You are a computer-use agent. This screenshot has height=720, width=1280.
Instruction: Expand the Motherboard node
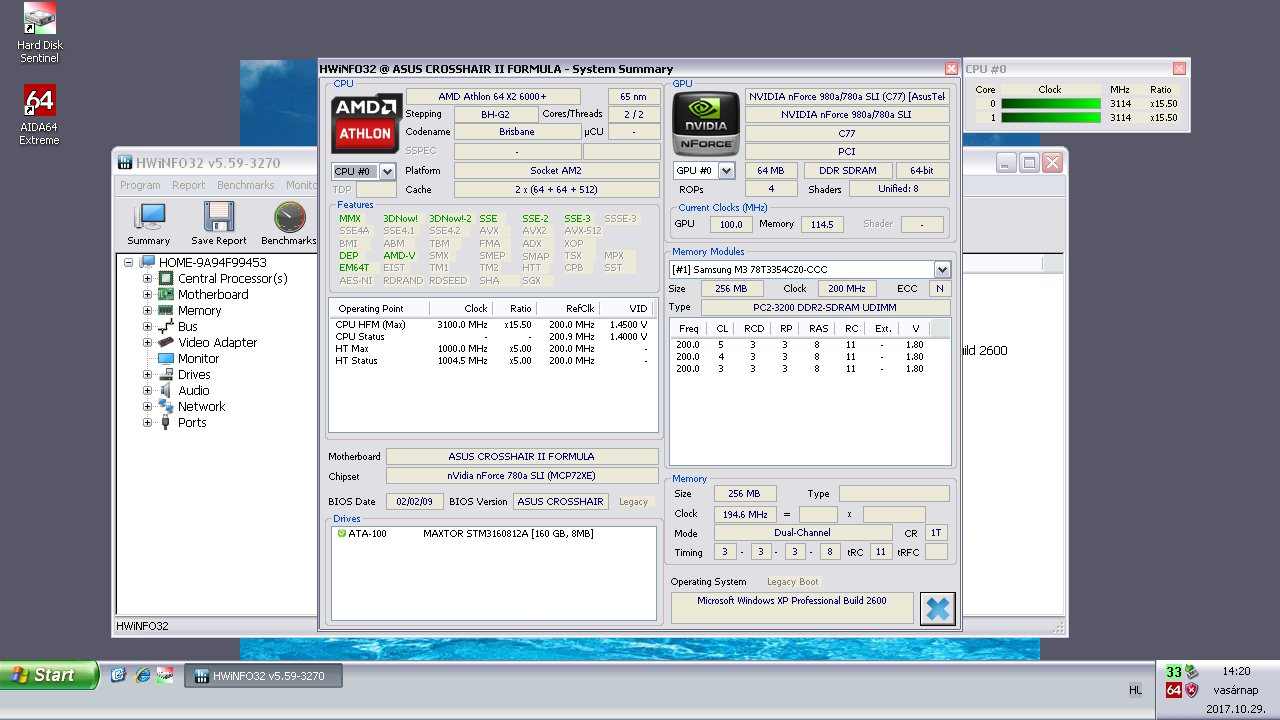[x=147, y=294]
